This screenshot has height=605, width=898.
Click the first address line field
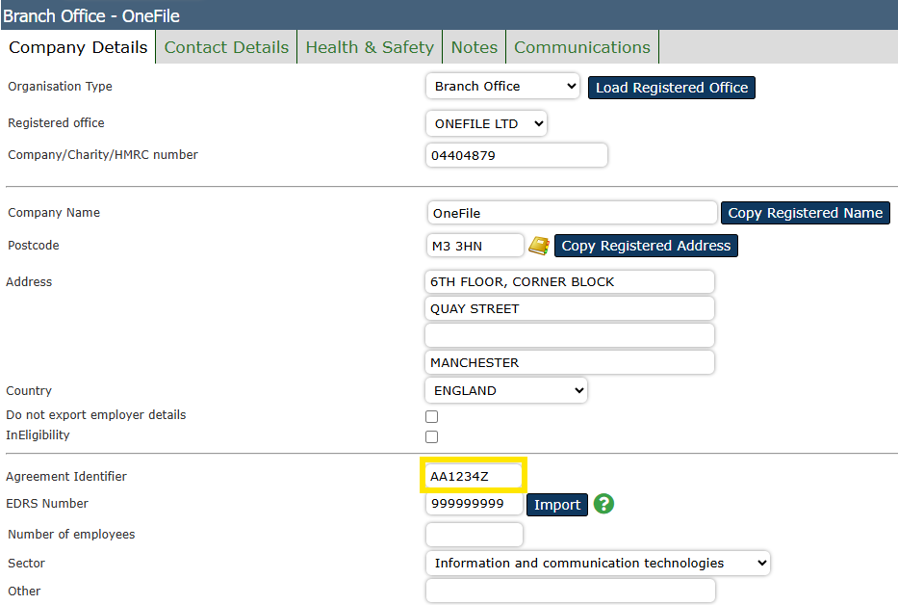[x=570, y=282]
